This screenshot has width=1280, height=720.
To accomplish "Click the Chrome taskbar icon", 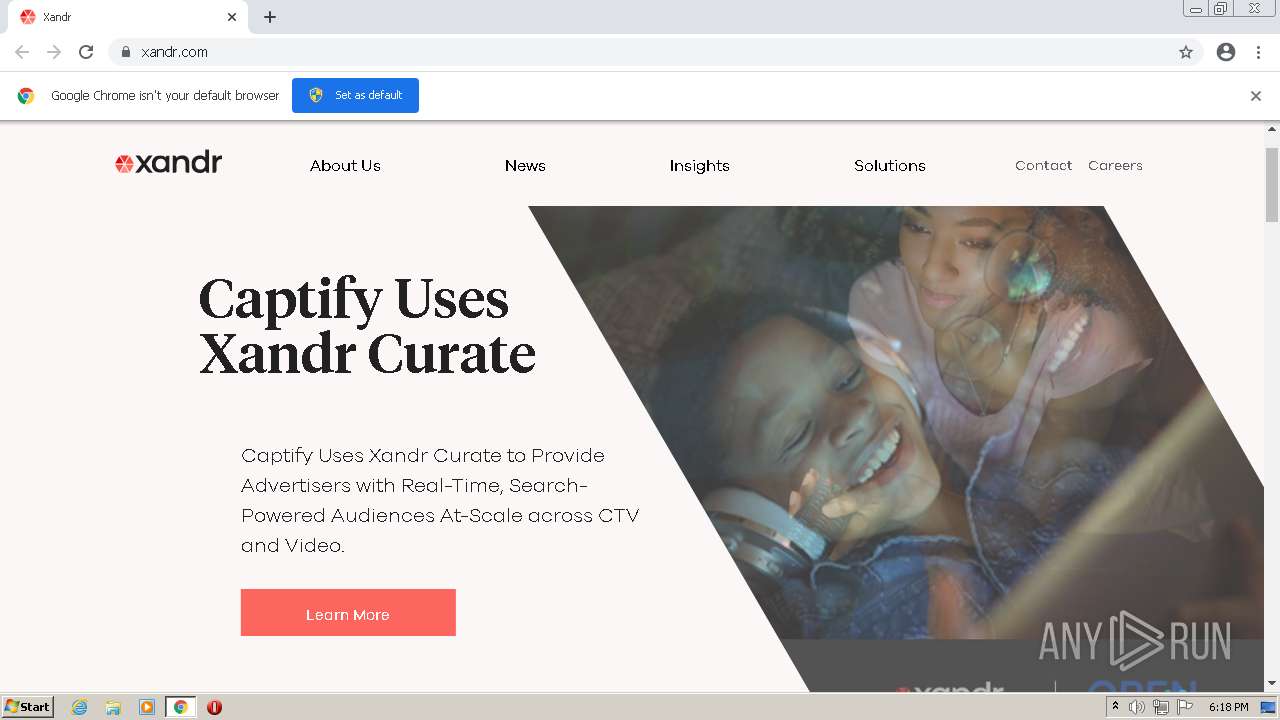I will coord(180,707).
